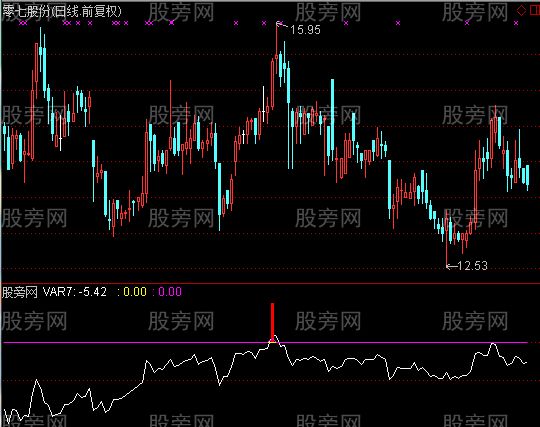Click the rightmost purple x marker
Screen dimensions: 540x427
(x=516, y=23)
